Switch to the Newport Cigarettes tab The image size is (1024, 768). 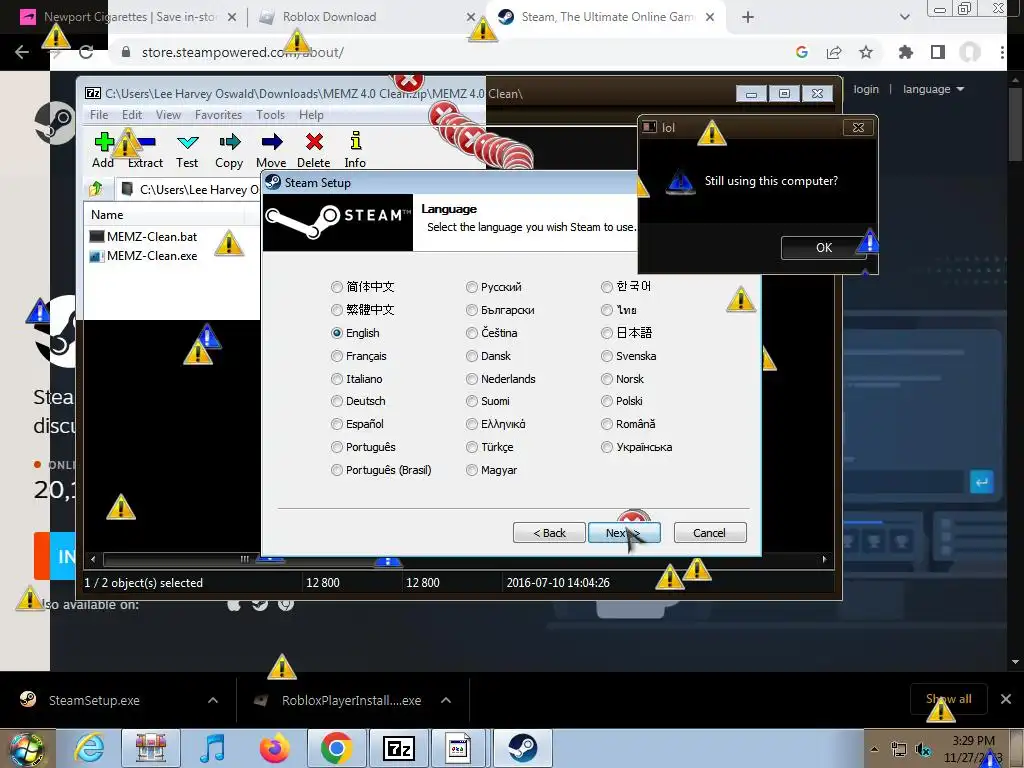pos(131,17)
